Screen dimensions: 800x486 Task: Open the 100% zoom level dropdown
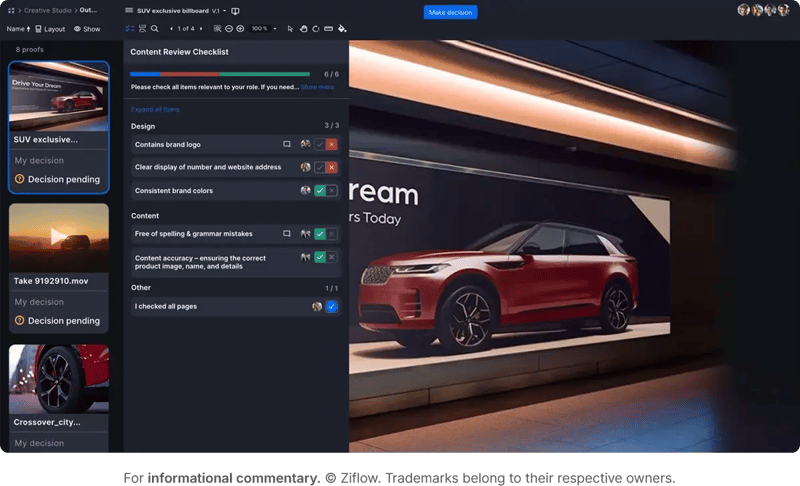click(274, 29)
